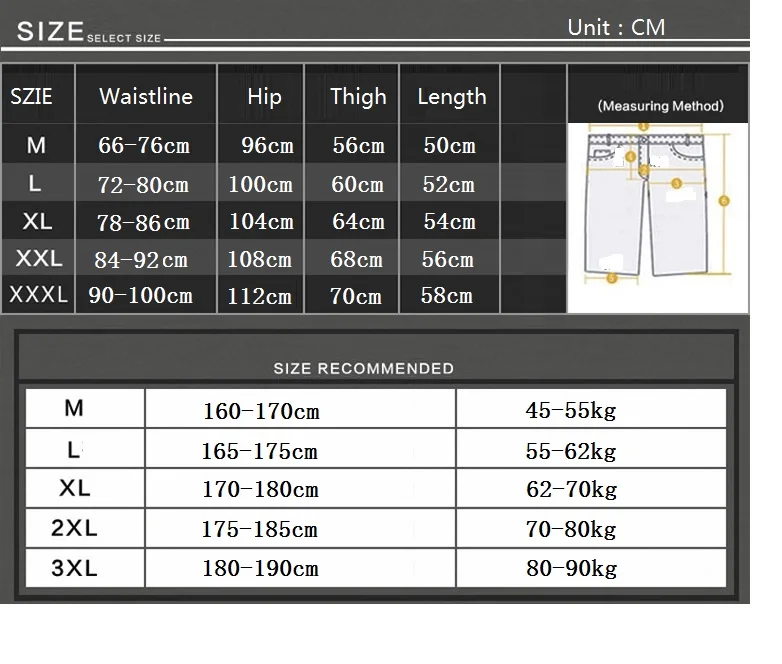782x664 pixels.
Task: Click weight range '55-62kg'
Action: (571, 452)
